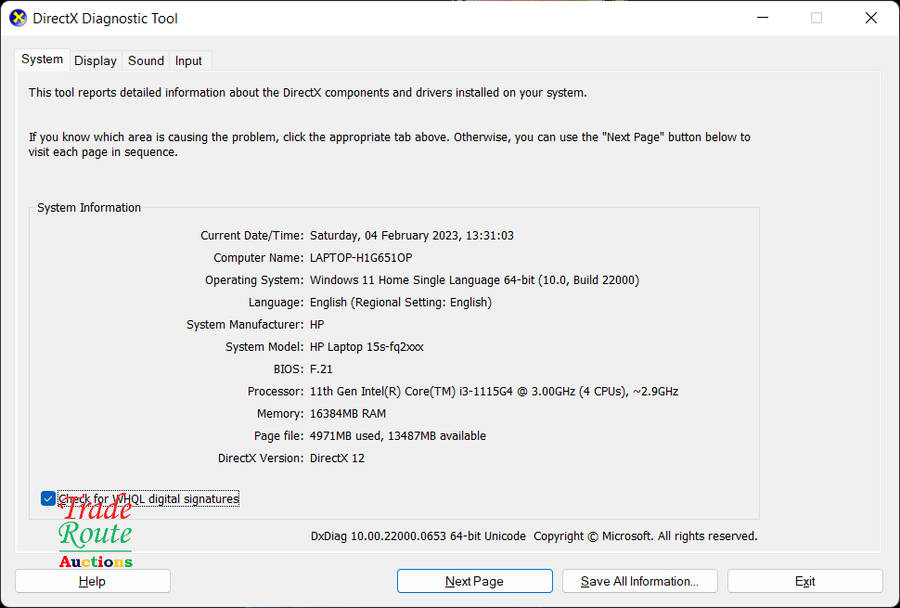
Task: Select the Sound tab
Action: tap(146, 61)
